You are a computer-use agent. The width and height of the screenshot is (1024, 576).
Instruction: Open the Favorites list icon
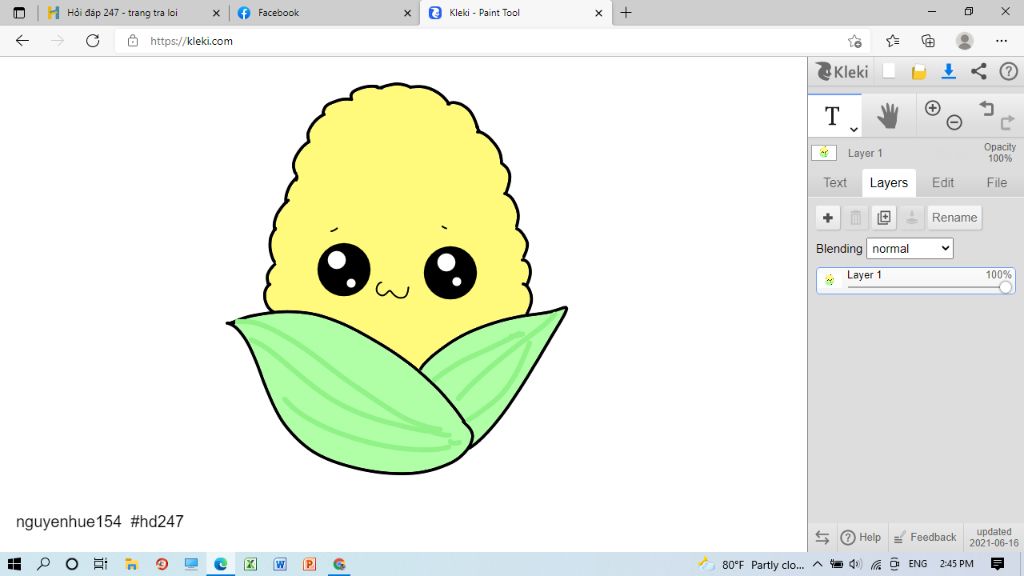pos(893,41)
